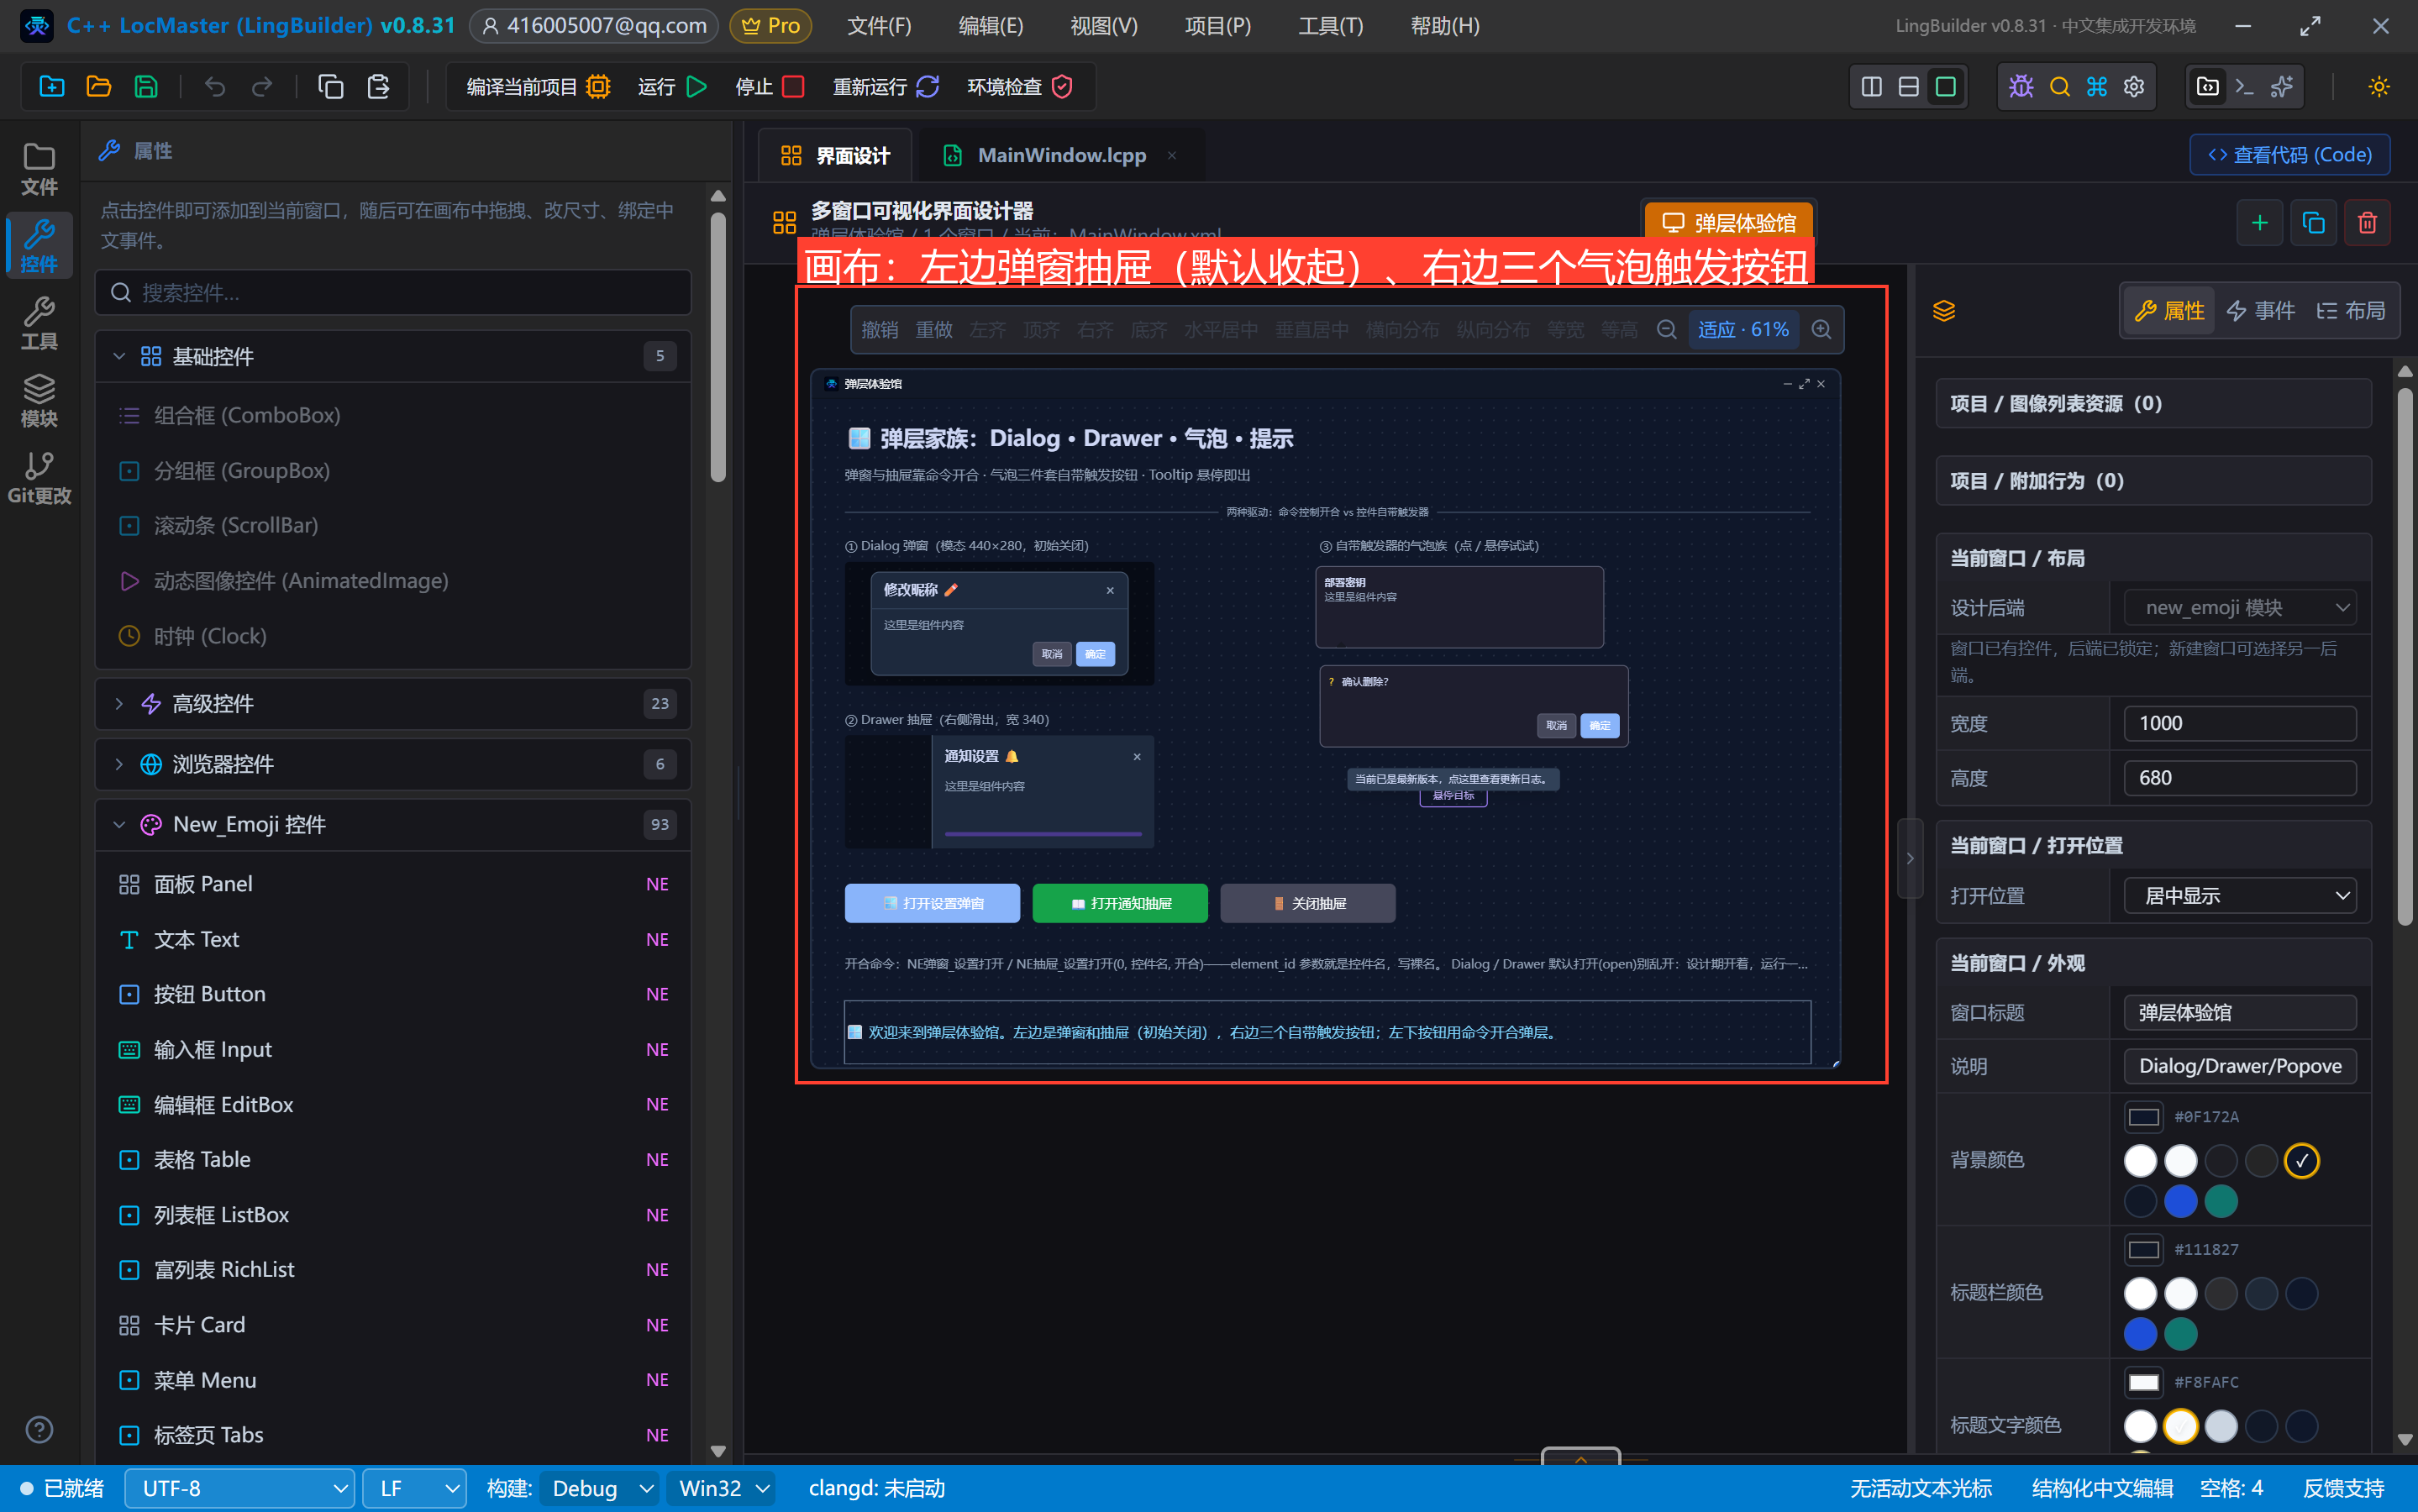Open the debug bug icon
Viewport: 2418px width, 1512px height.
[x=2021, y=87]
